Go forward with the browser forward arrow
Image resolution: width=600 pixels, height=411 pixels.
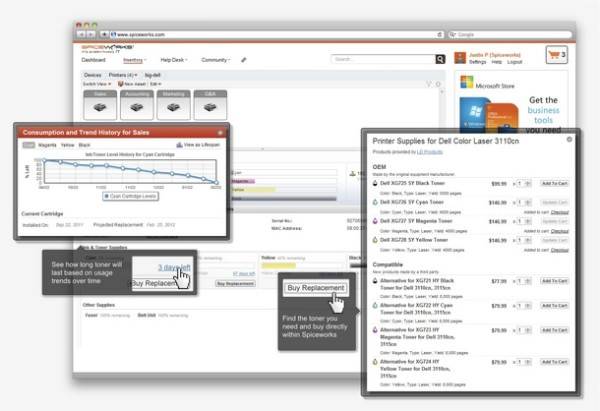pyautogui.click(x=90, y=34)
